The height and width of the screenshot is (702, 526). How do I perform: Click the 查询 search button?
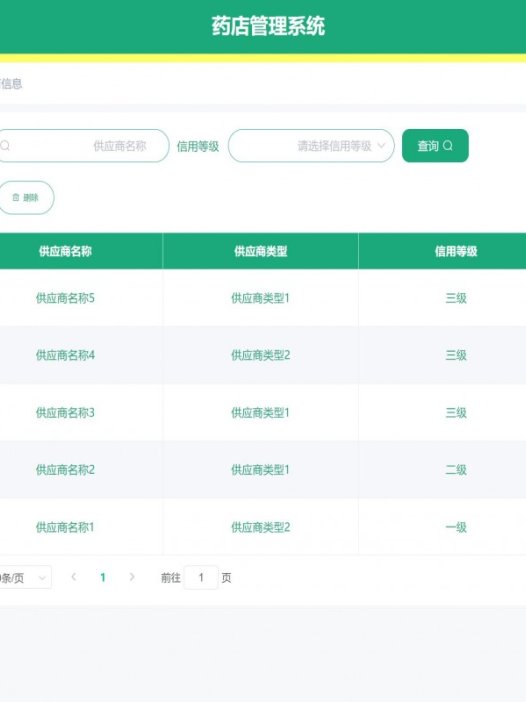point(435,146)
